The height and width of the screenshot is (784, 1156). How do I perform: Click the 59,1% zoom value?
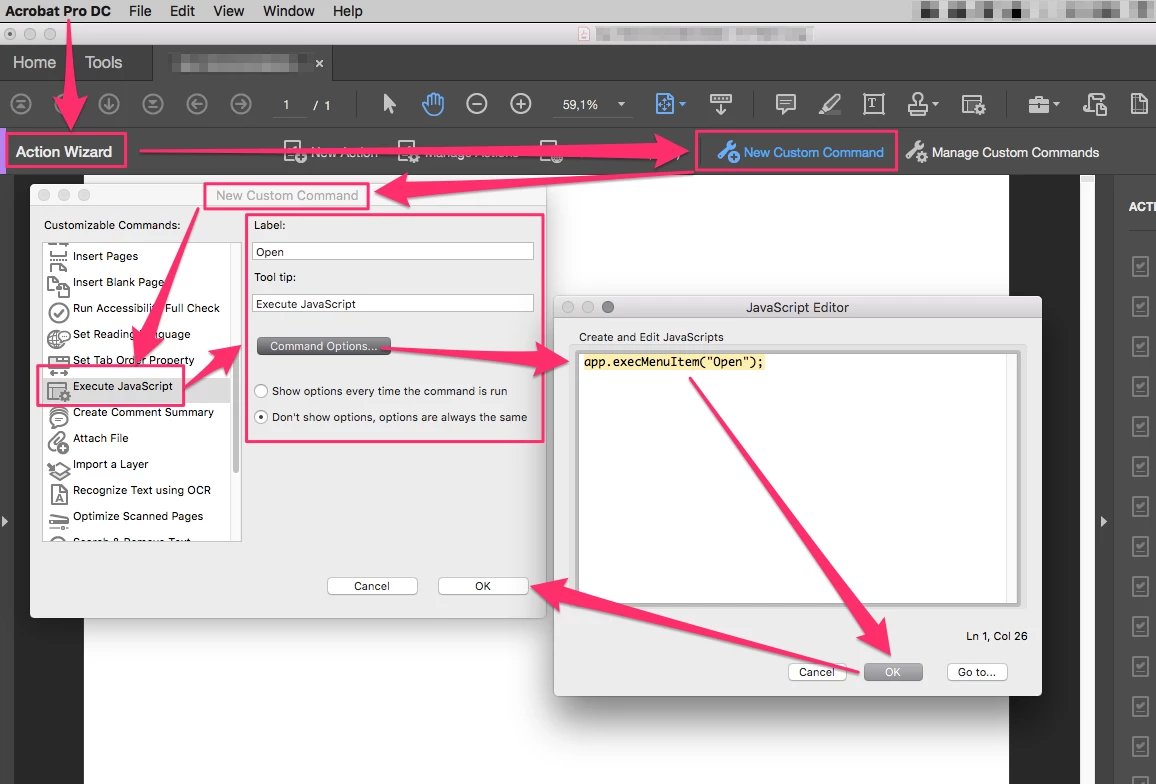pos(580,105)
